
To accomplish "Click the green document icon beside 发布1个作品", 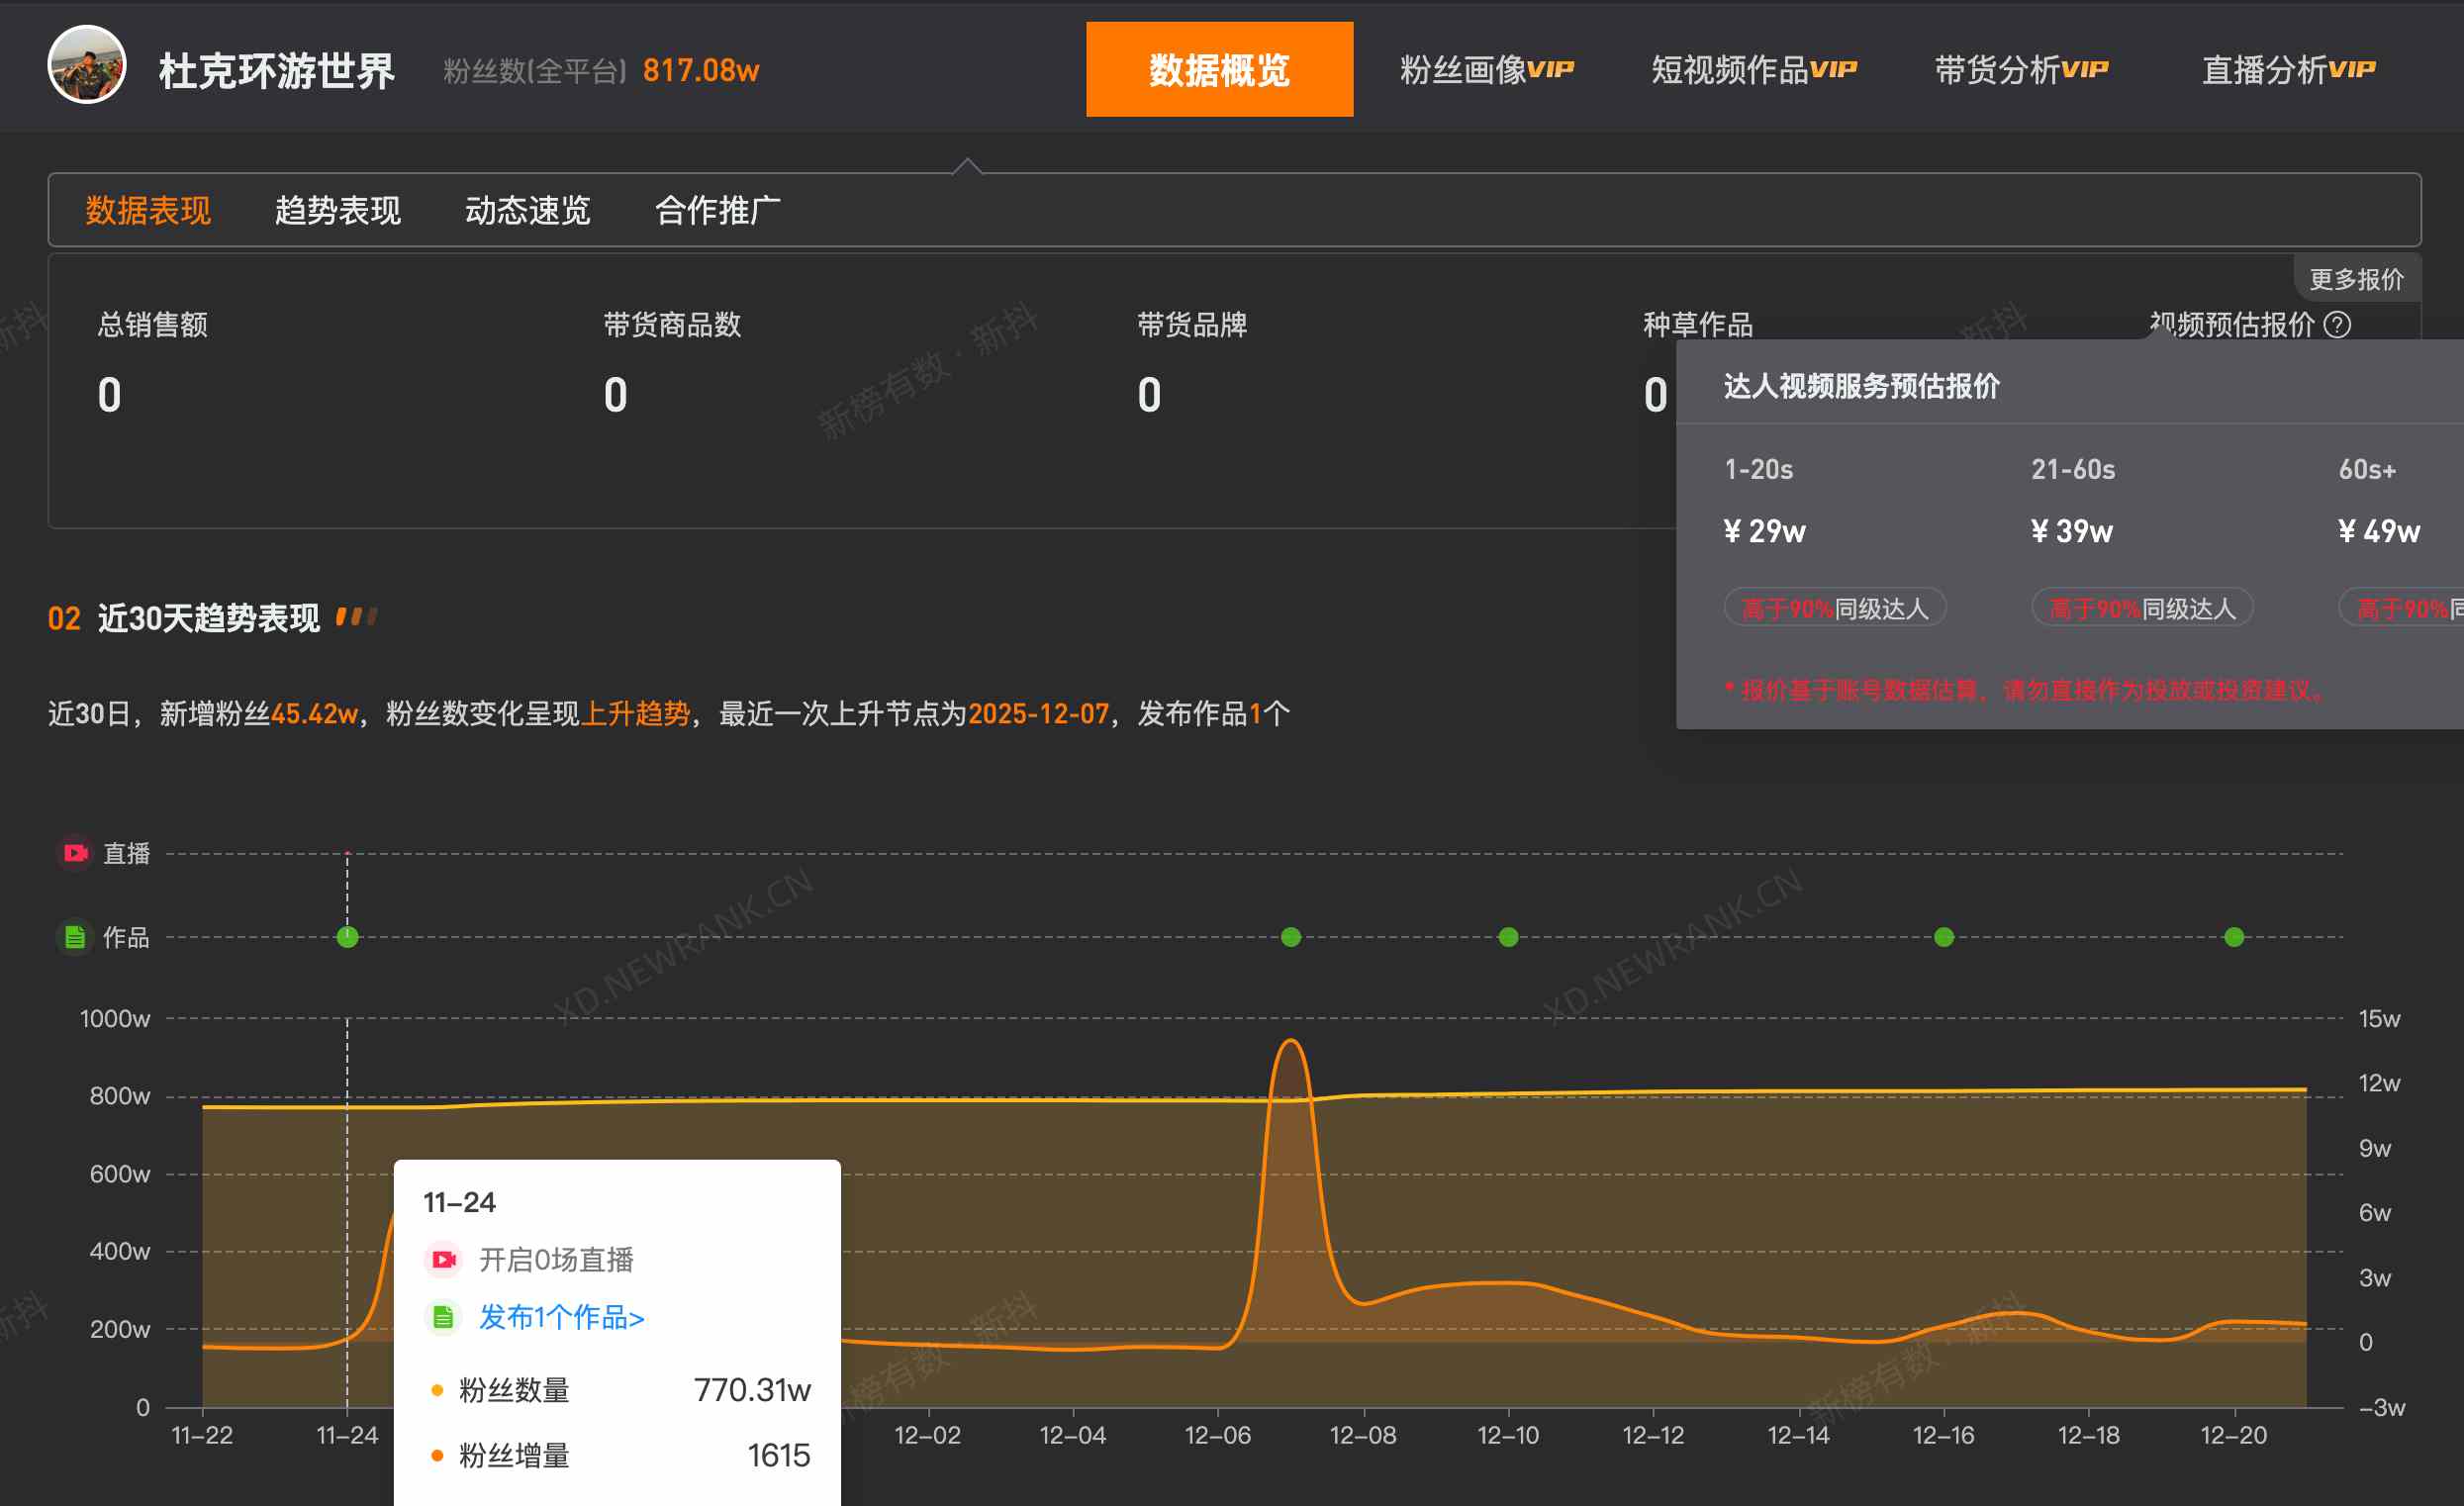I will click(x=442, y=1318).
